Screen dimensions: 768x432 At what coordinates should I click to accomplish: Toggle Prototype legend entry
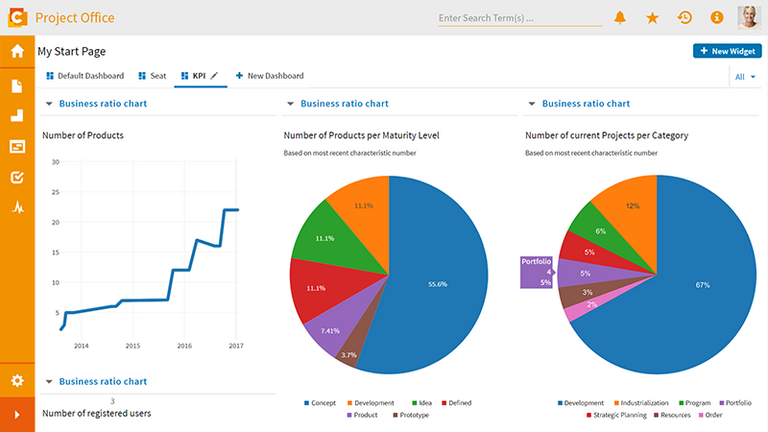(410, 415)
